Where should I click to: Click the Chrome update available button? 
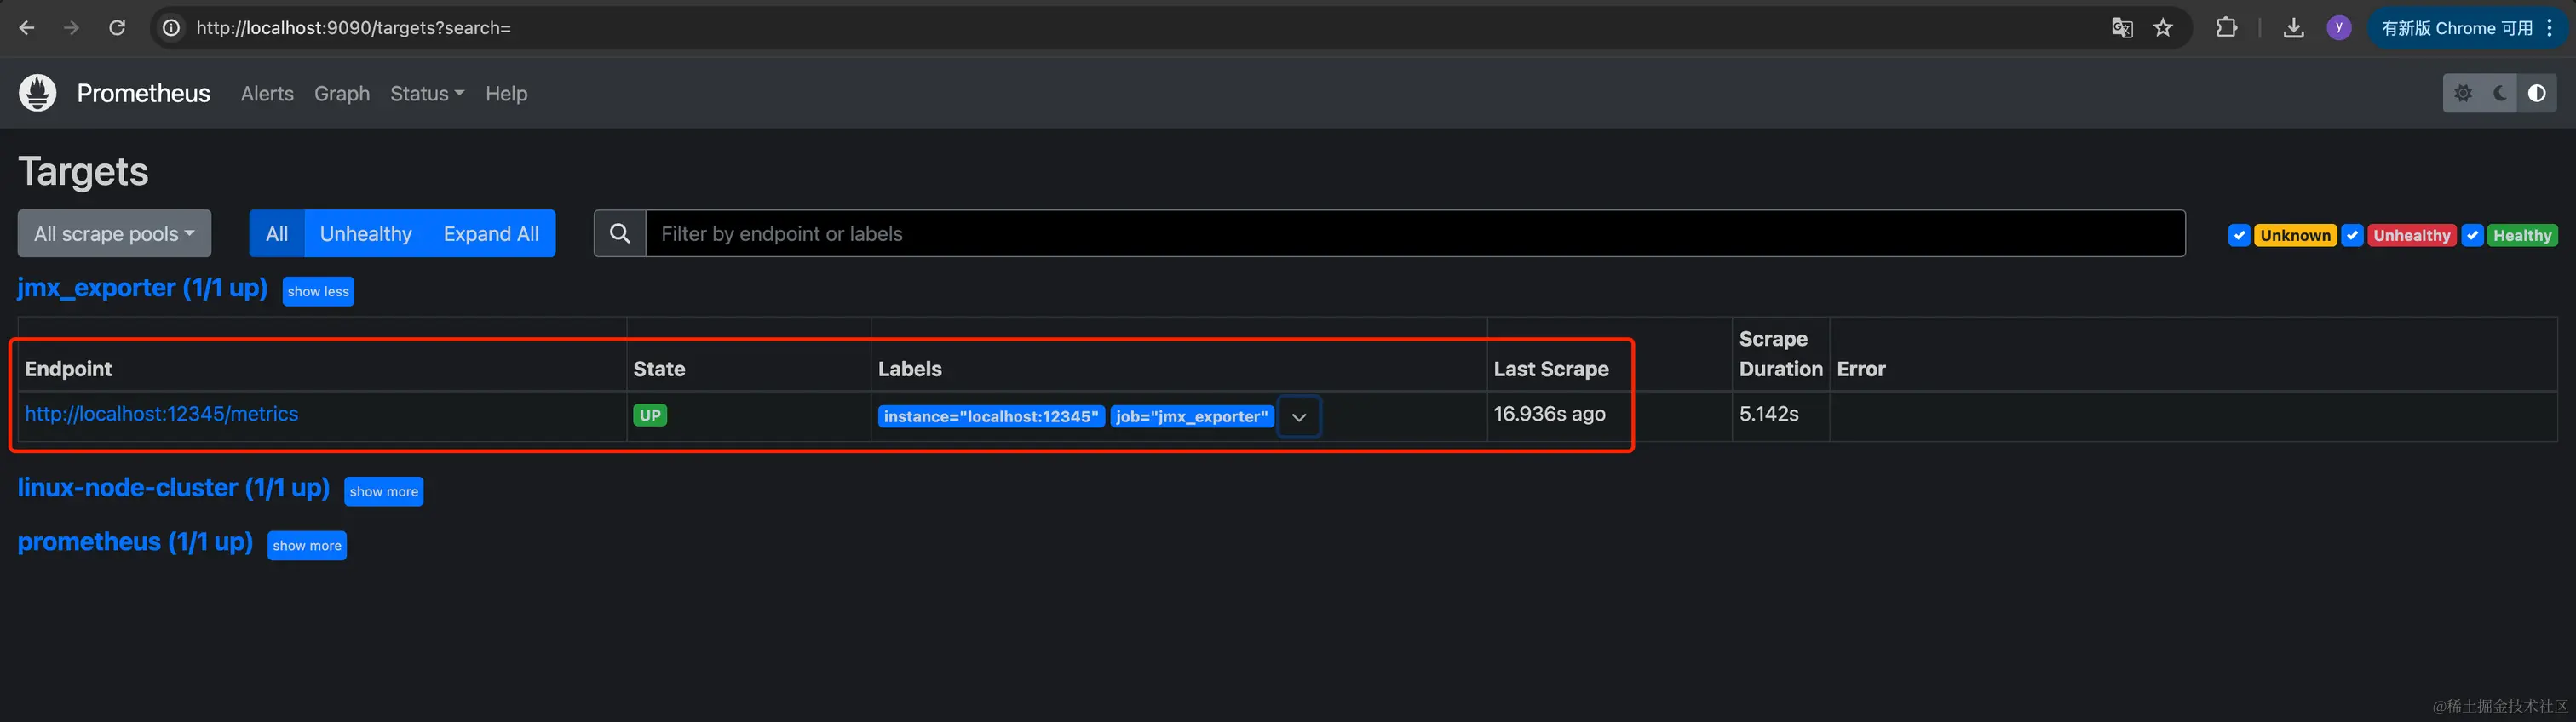coord(2466,28)
